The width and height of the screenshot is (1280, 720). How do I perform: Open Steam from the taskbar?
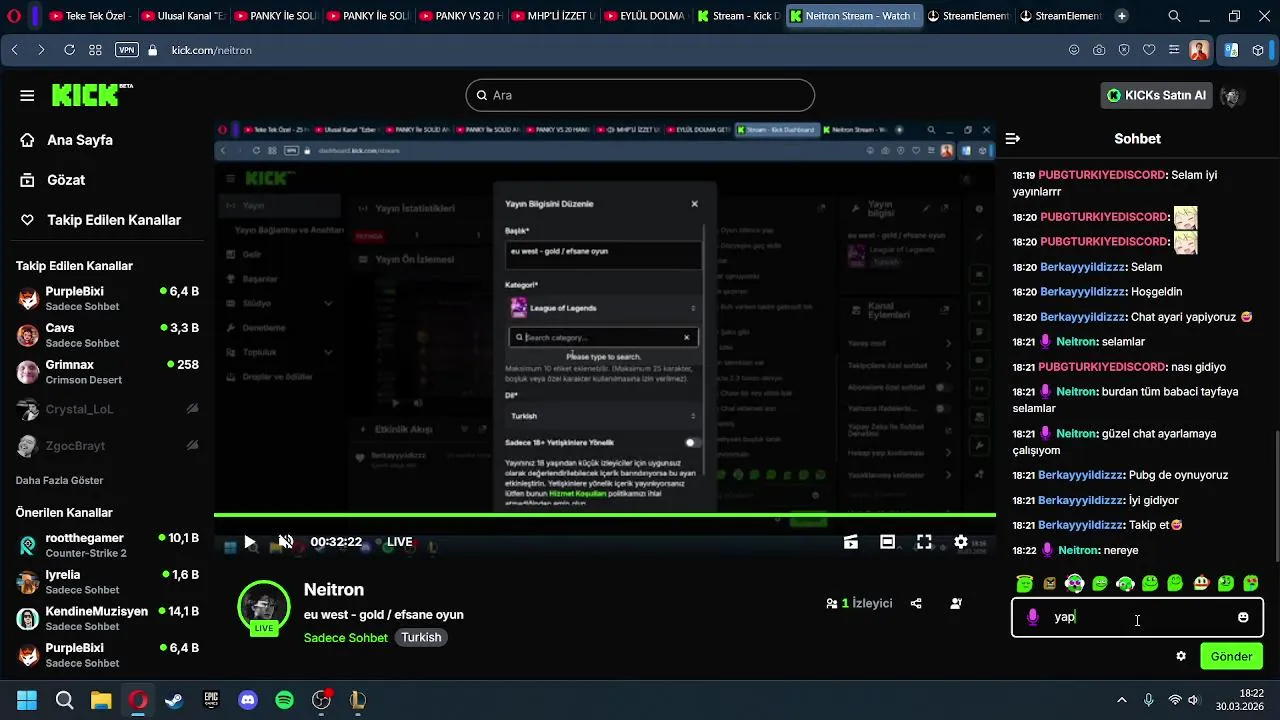[x=174, y=700]
